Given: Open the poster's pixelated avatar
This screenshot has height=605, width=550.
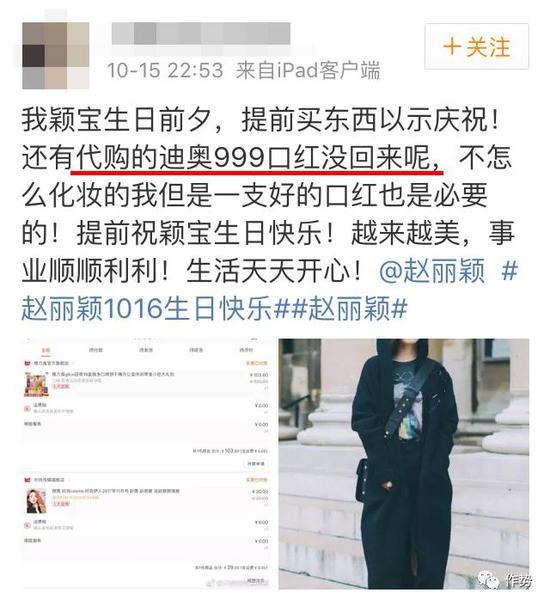Looking at the screenshot, I should tap(56, 56).
